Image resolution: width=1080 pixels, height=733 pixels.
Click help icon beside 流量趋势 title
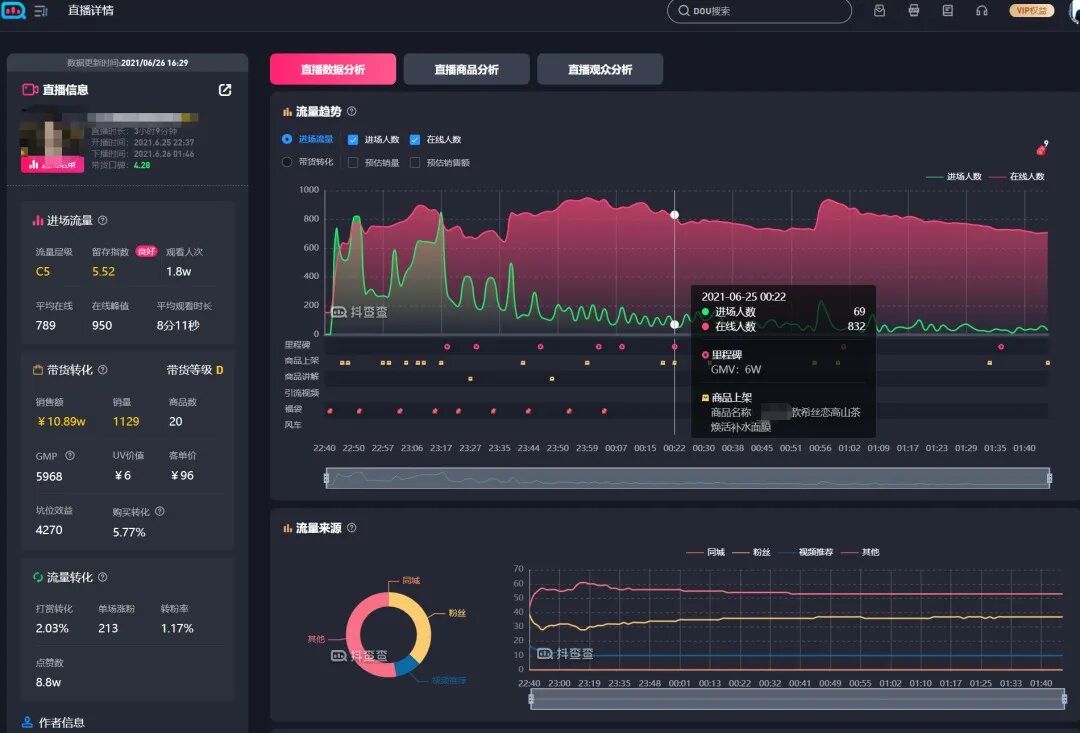pos(352,111)
